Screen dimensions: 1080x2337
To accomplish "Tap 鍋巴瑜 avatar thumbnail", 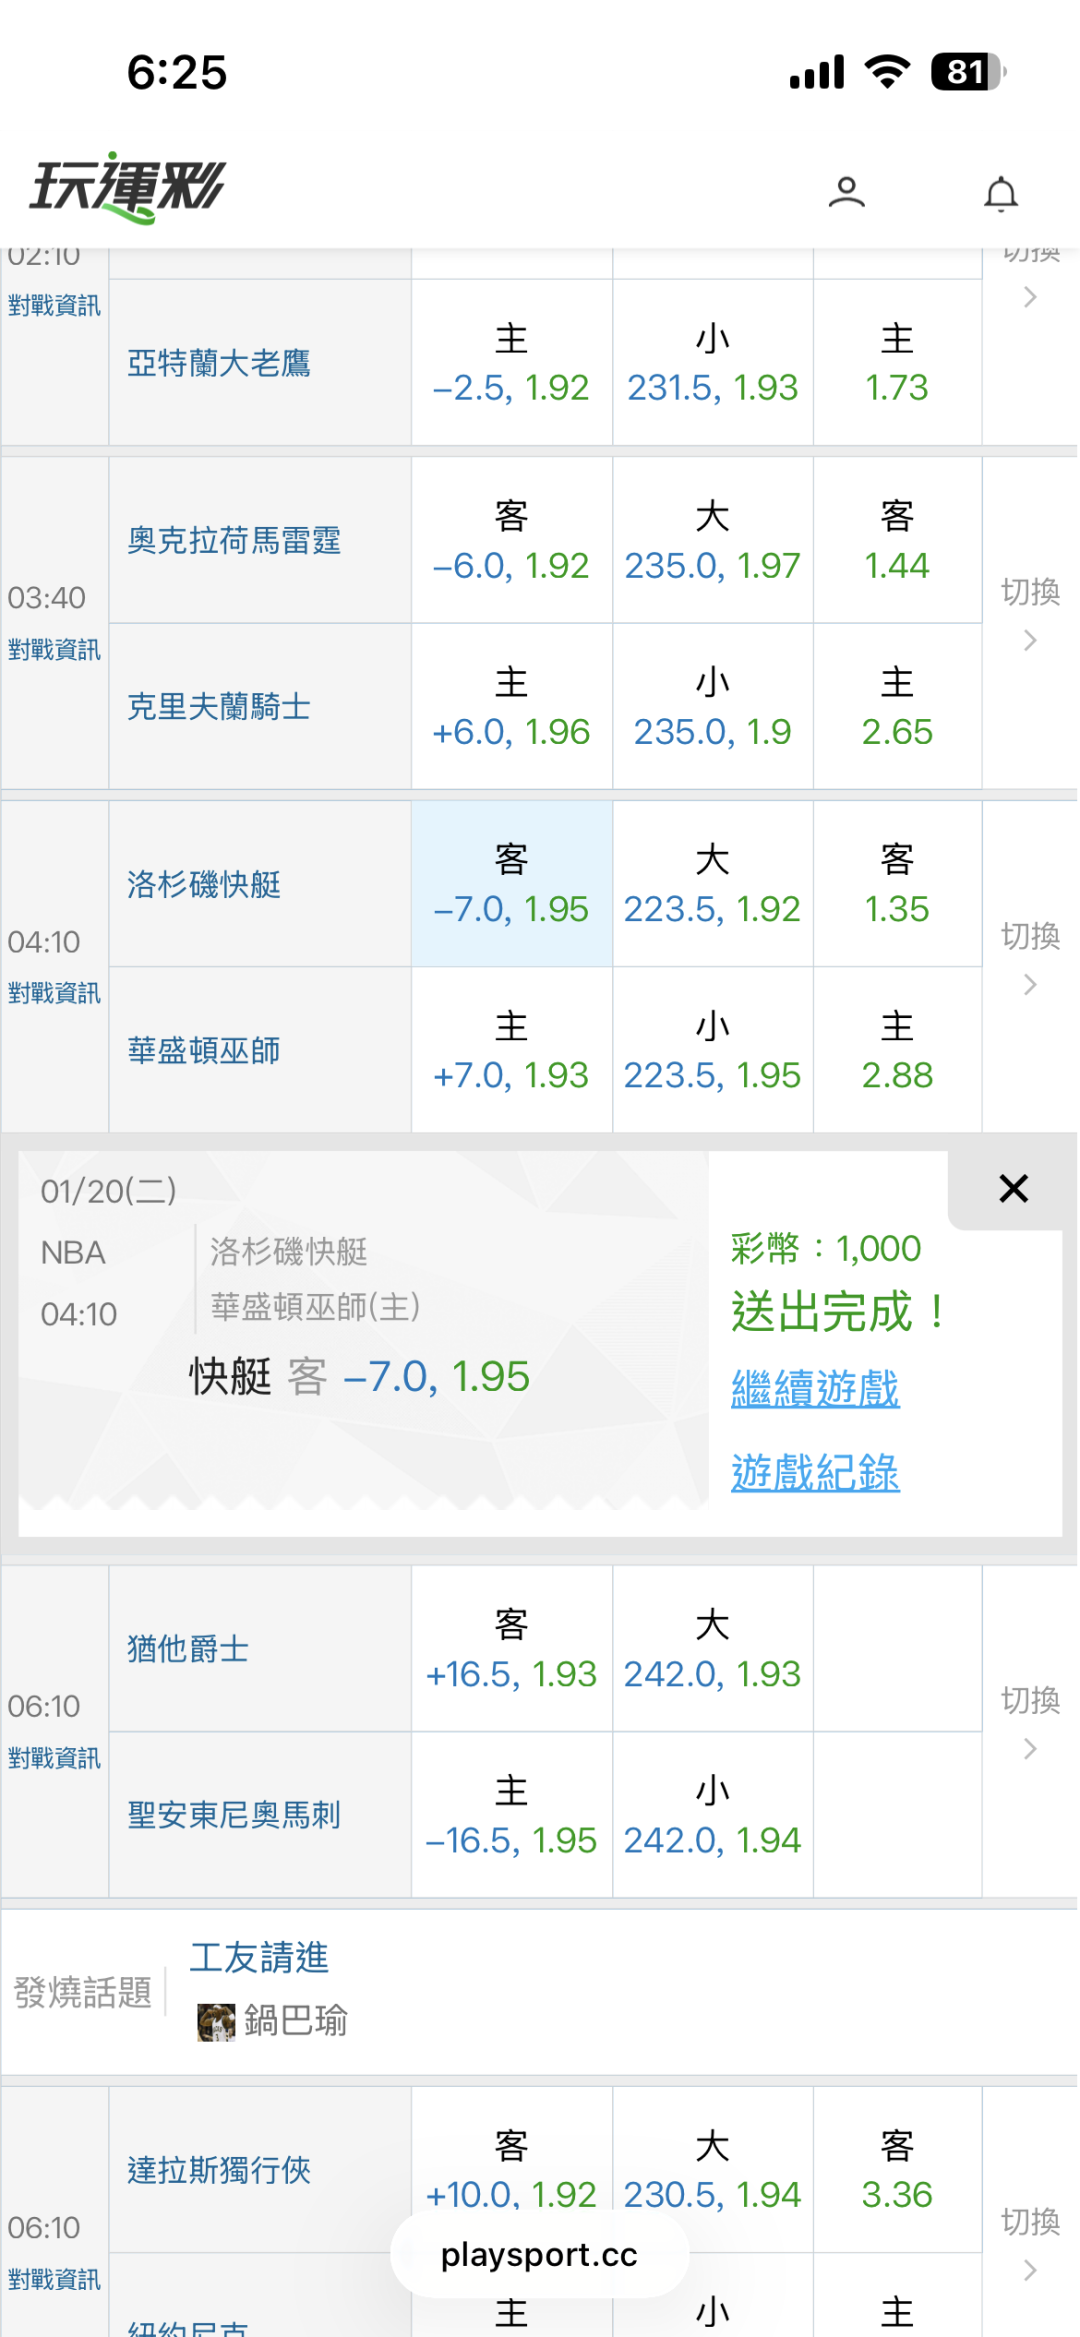I will tap(215, 2021).
